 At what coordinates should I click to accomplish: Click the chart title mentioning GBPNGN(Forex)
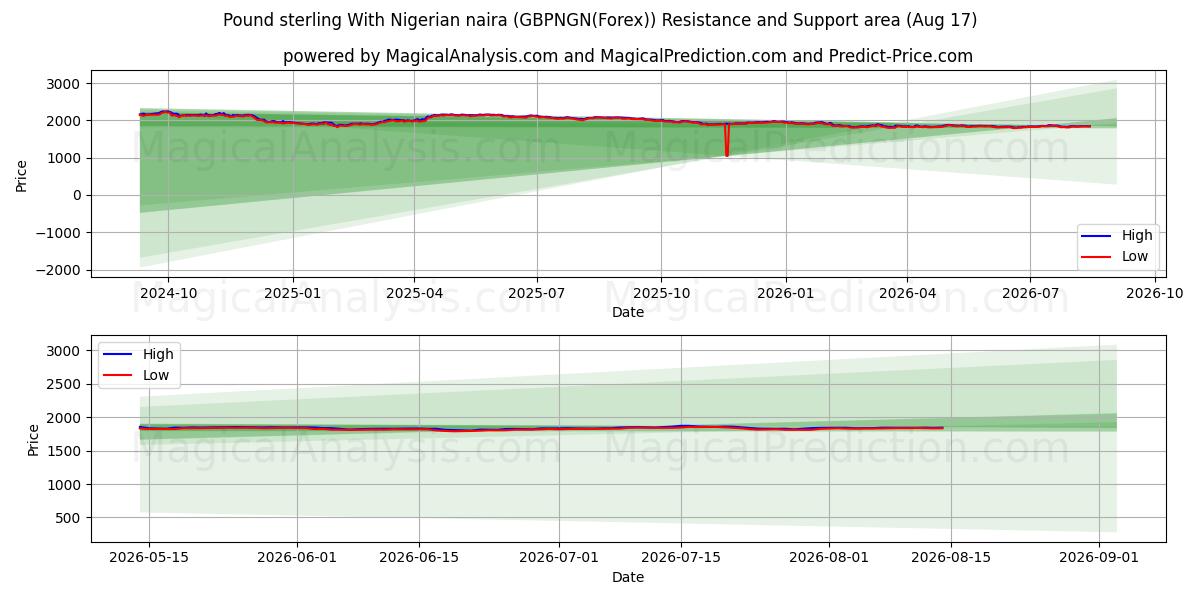(x=600, y=20)
